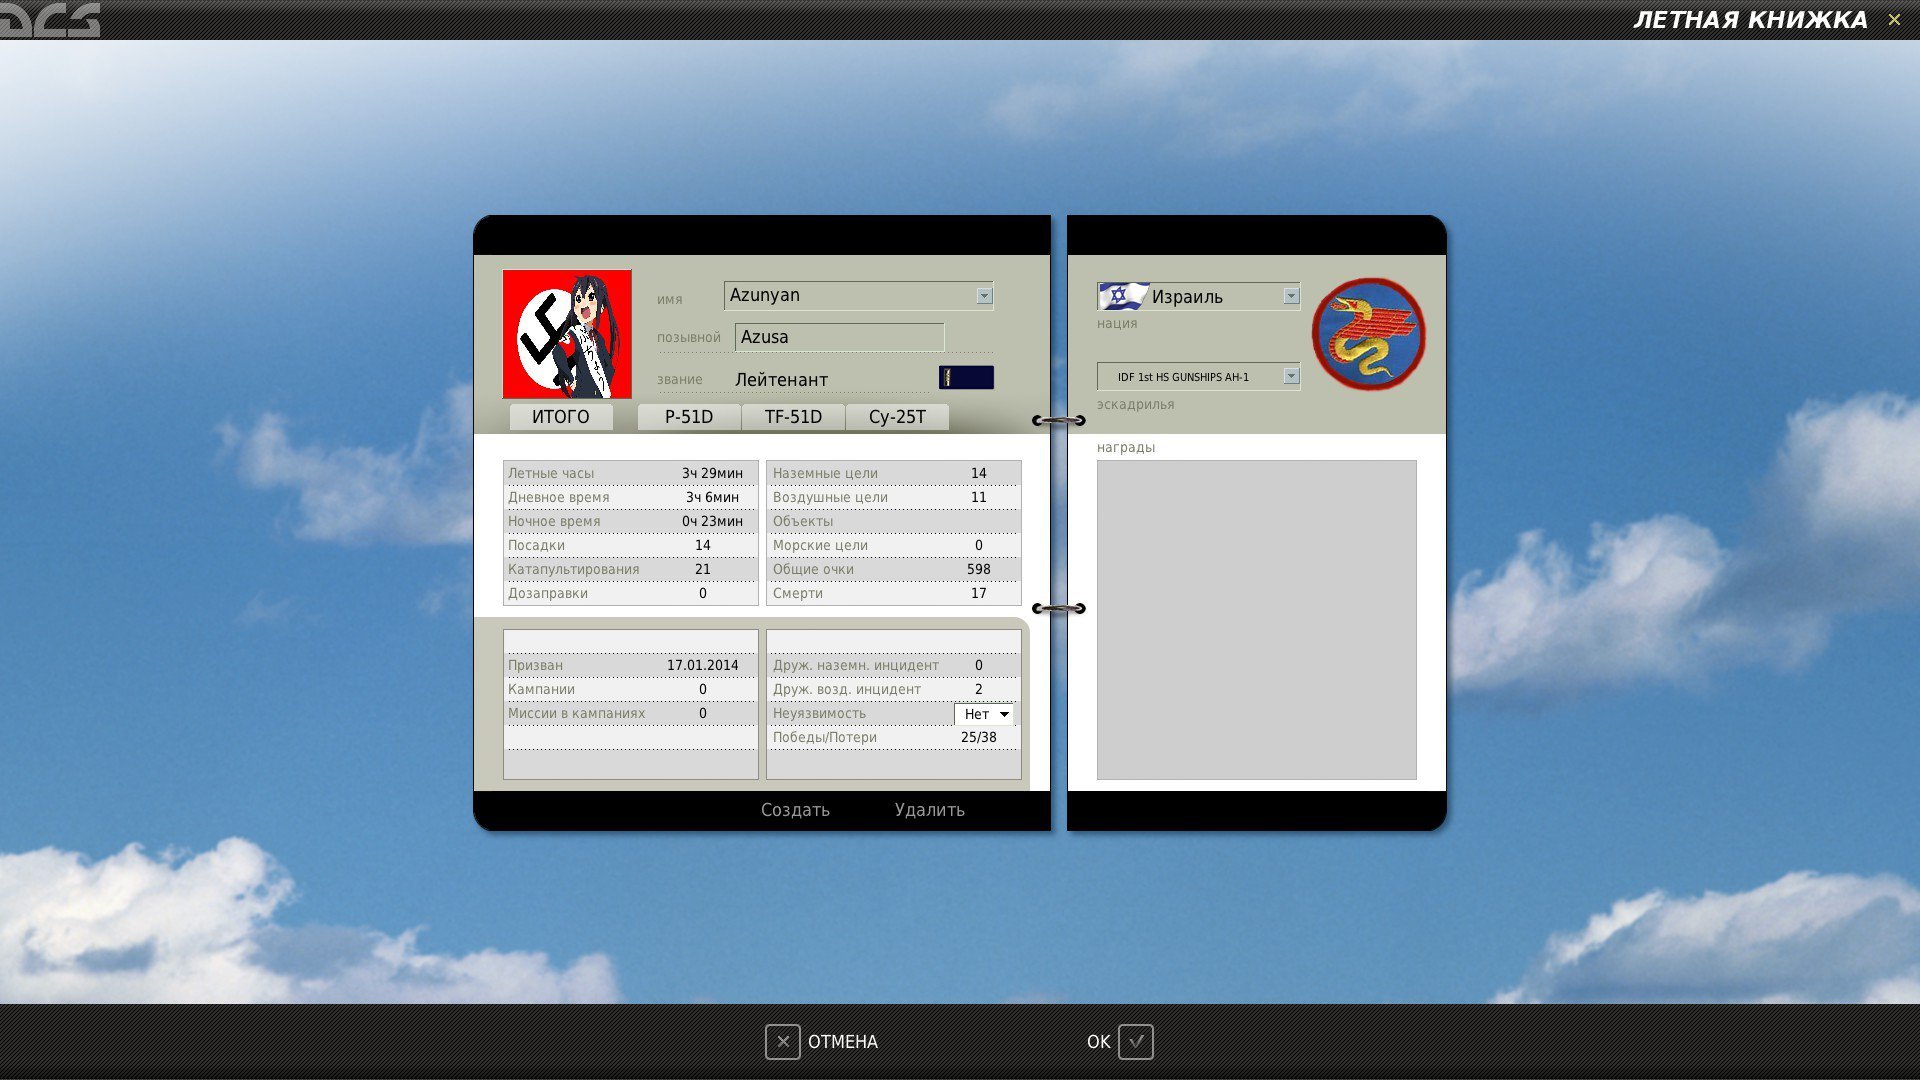Click the Катапультирования row label

573,569
